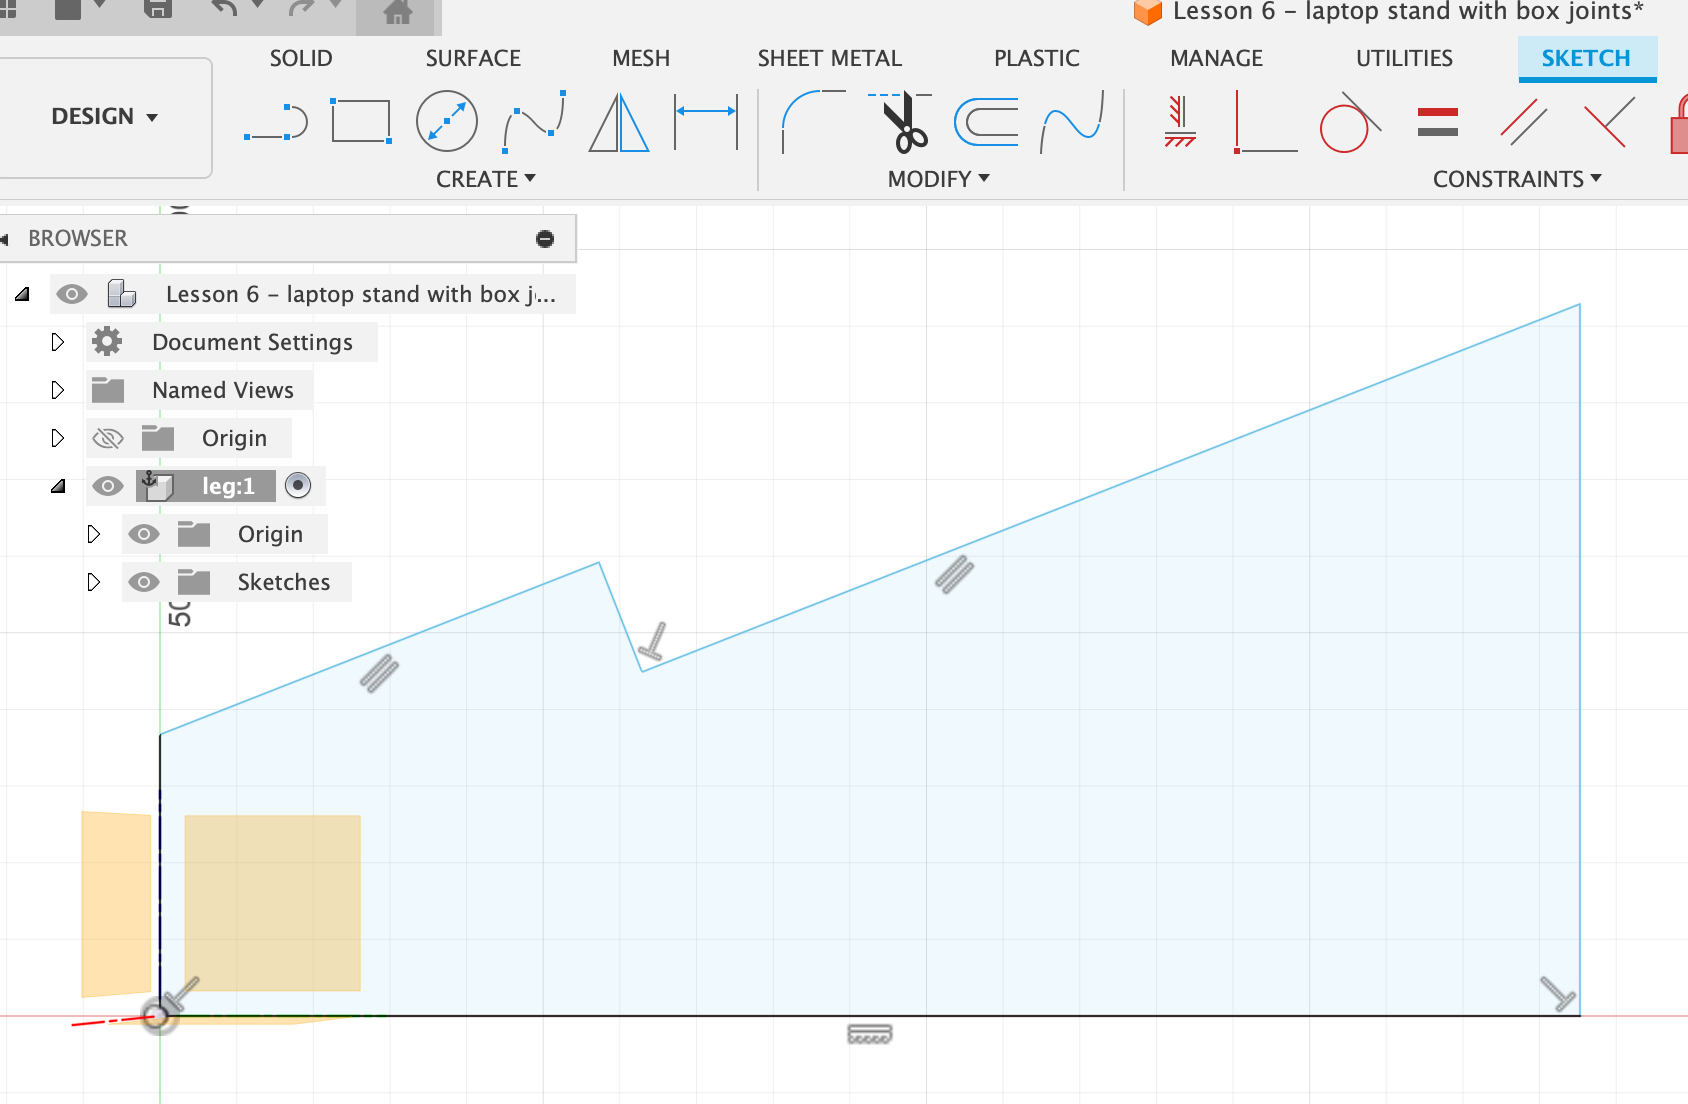Viewport: 1688px width, 1104px height.
Task: Select the Line tool in Create
Action: 276,122
